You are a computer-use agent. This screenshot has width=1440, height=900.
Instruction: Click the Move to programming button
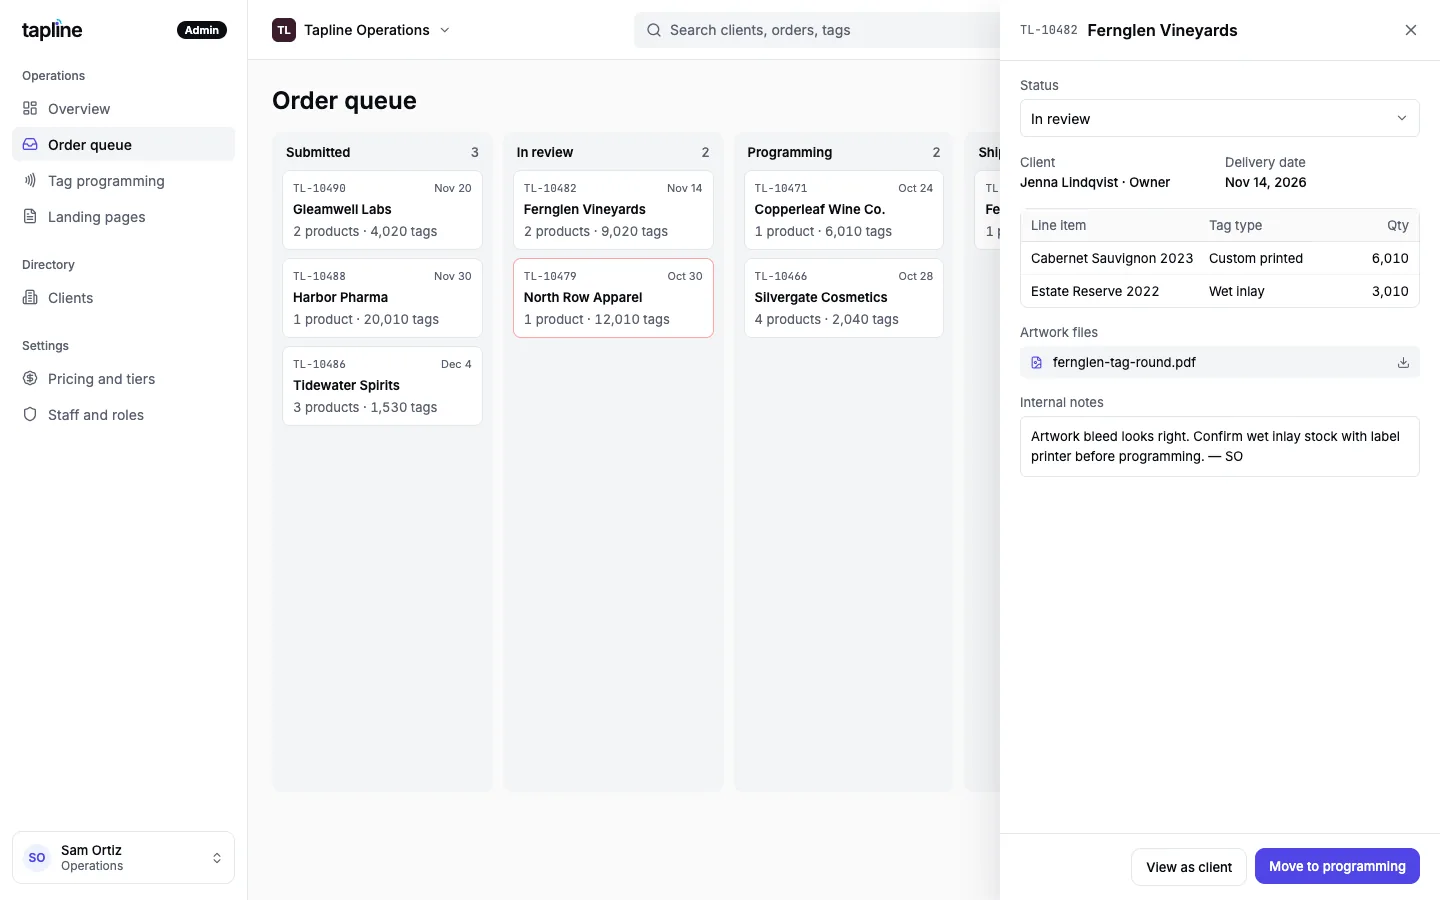[x=1337, y=866]
